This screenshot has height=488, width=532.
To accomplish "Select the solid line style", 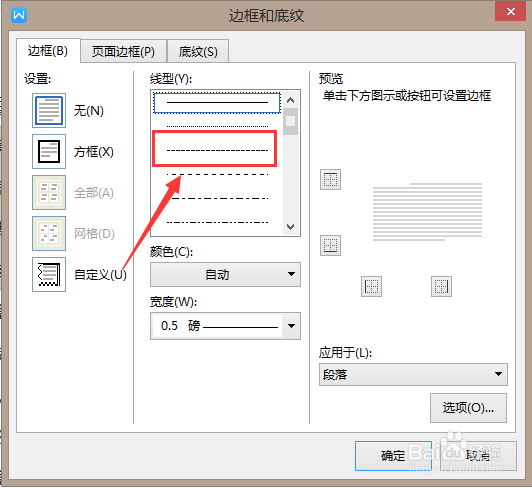I will (x=217, y=102).
